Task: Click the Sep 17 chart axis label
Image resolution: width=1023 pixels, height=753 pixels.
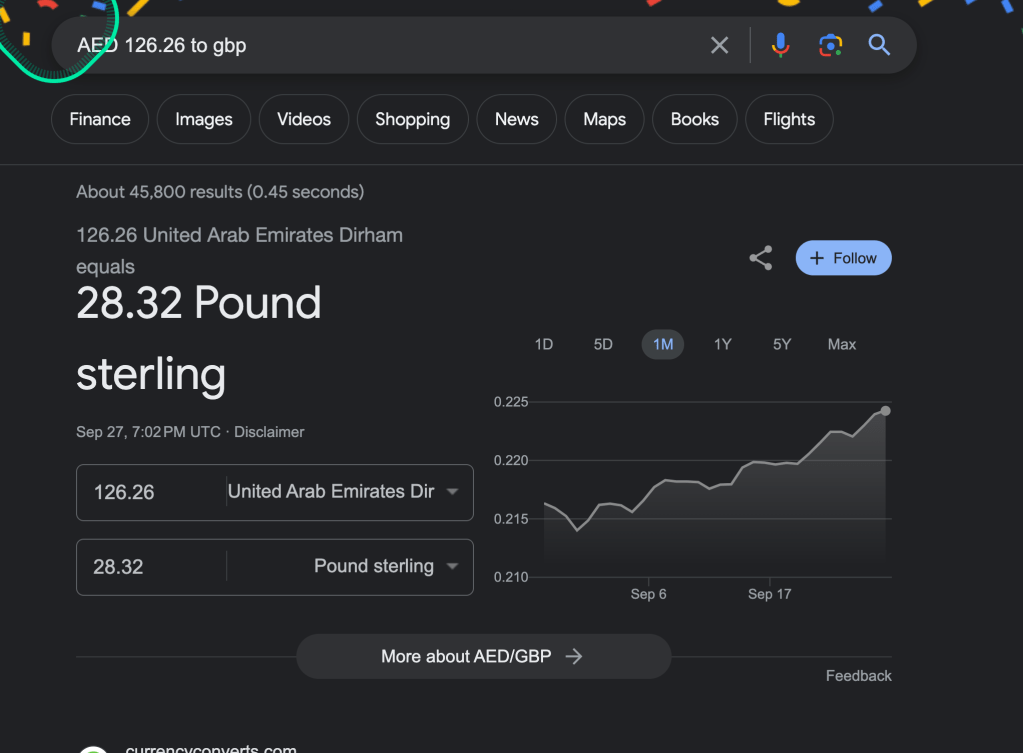Action: (x=769, y=594)
